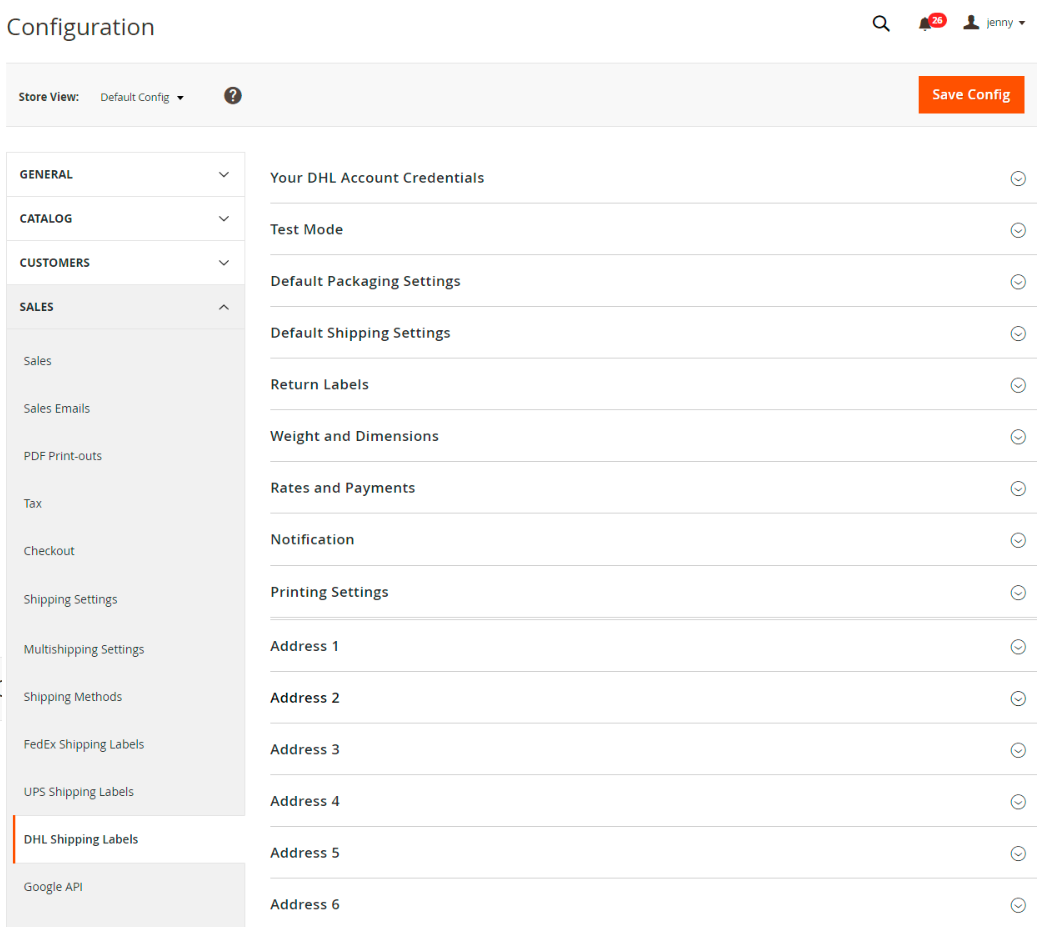Expand Printing Settings circle arrow icon

click(1018, 593)
